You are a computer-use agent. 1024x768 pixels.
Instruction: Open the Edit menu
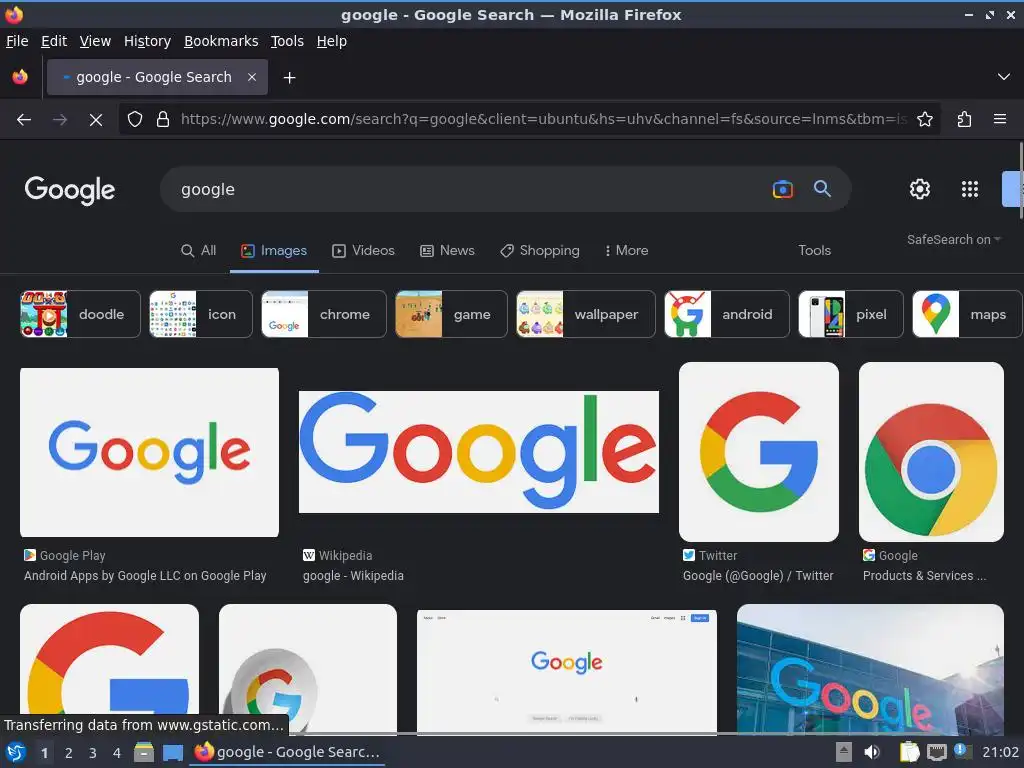pos(54,41)
